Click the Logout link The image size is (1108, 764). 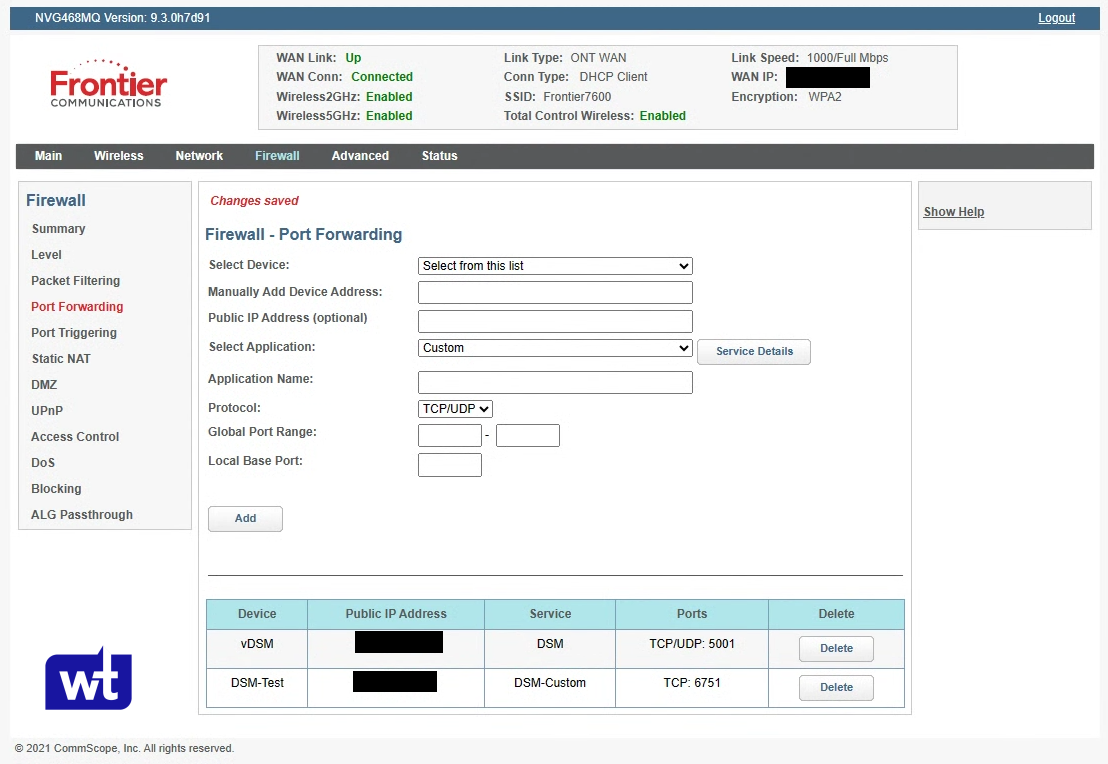point(1056,17)
